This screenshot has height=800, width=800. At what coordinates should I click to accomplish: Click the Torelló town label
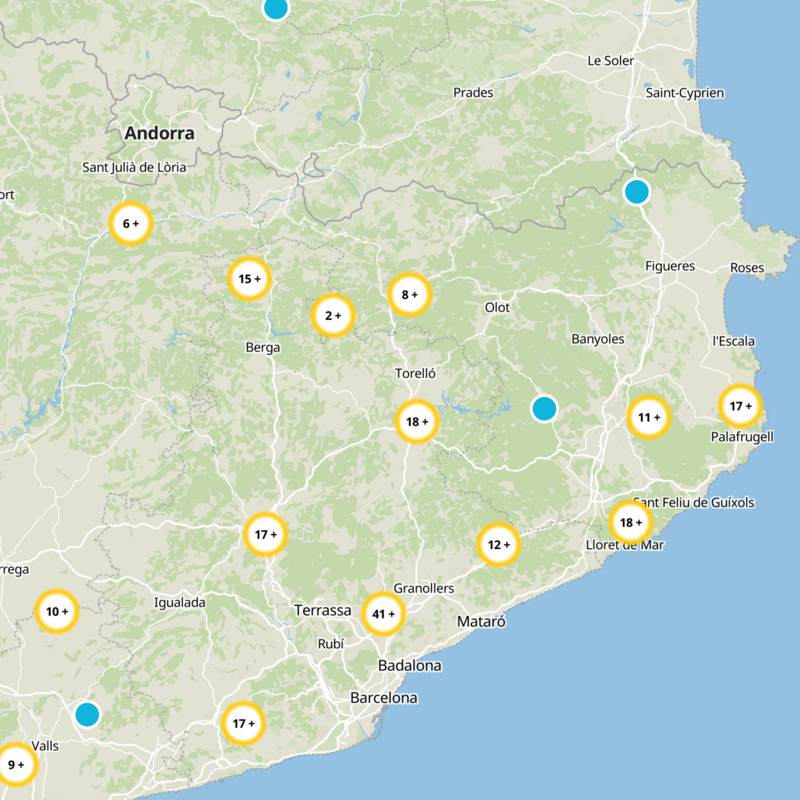pos(415,373)
